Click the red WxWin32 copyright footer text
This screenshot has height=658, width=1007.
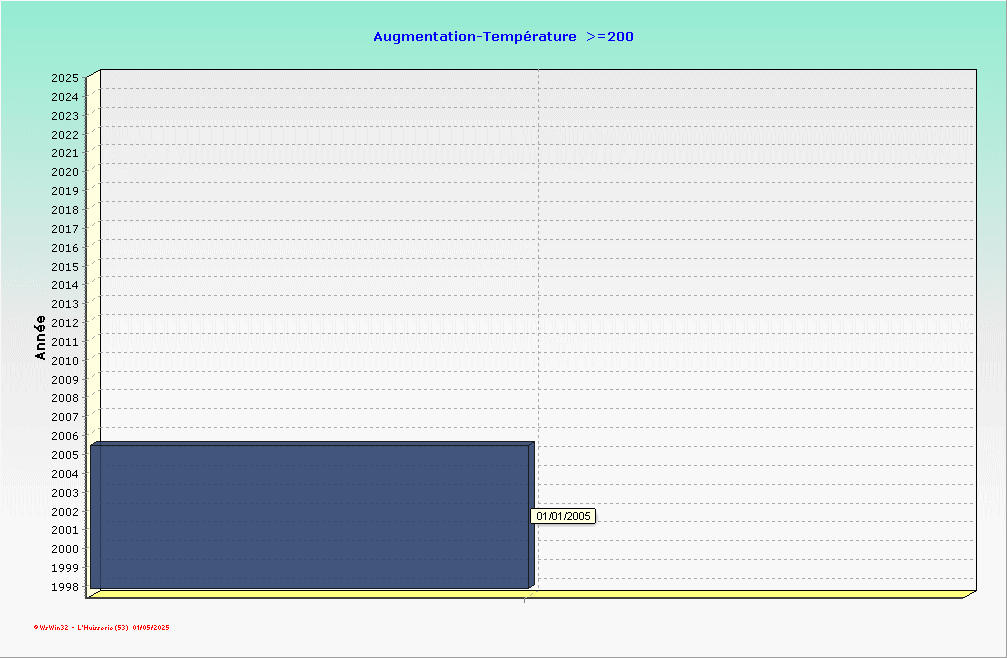(101, 628)
